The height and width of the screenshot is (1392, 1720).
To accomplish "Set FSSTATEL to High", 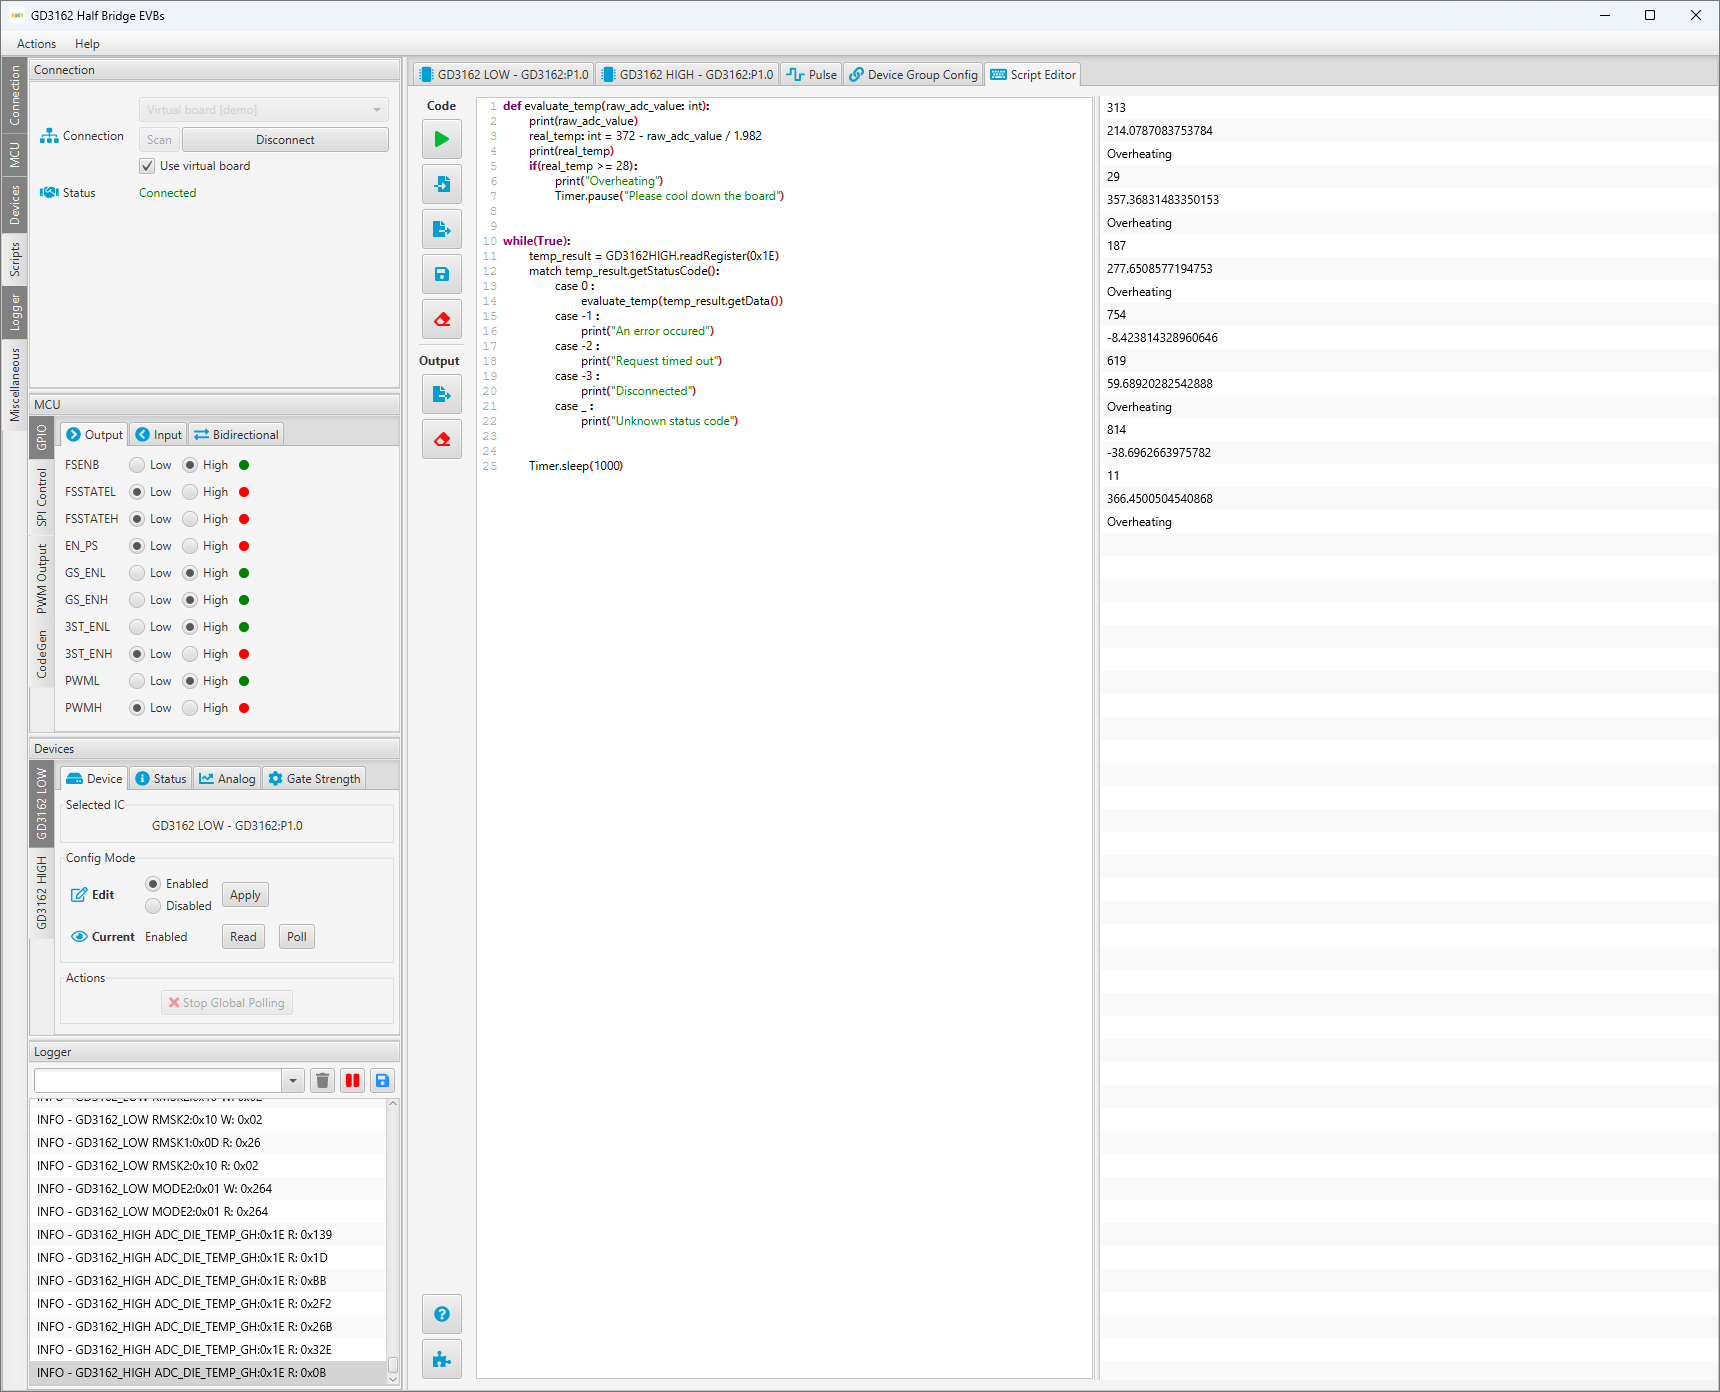I will (190, 492).
